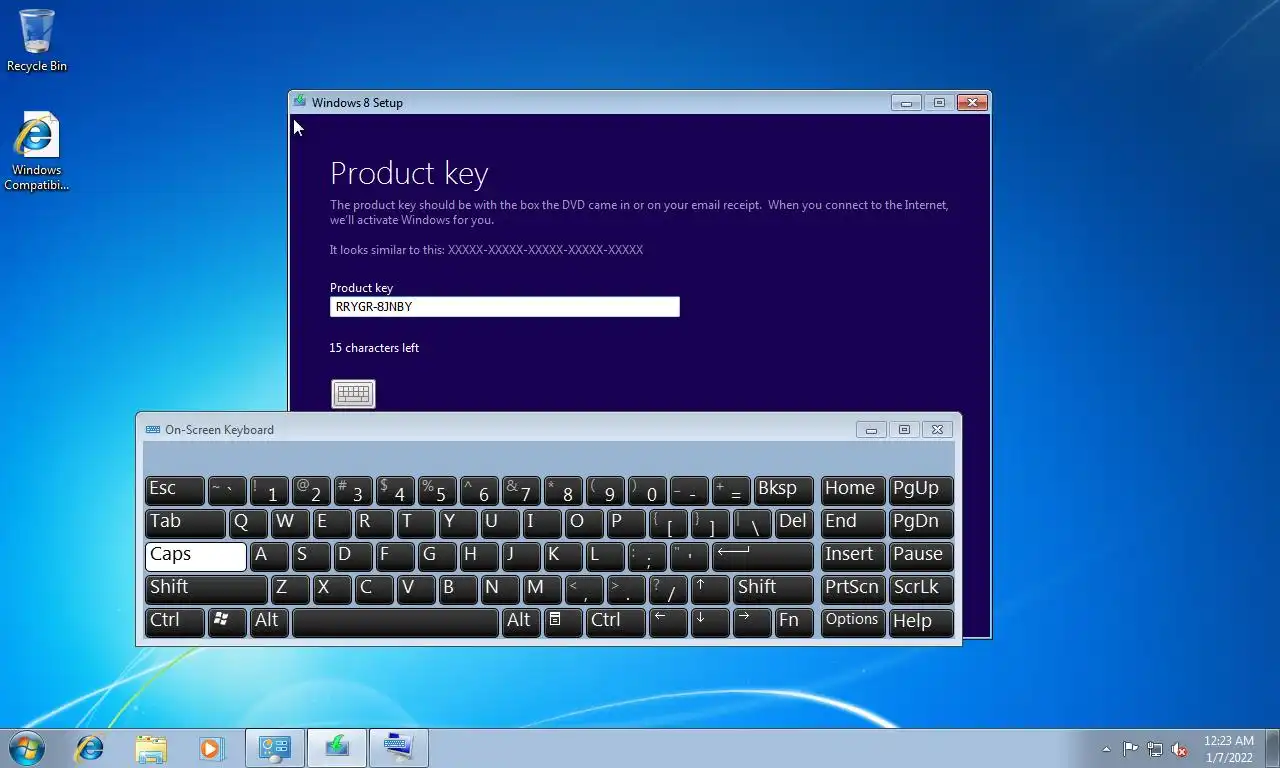Toggle the left Alt key

coord(269,622)
